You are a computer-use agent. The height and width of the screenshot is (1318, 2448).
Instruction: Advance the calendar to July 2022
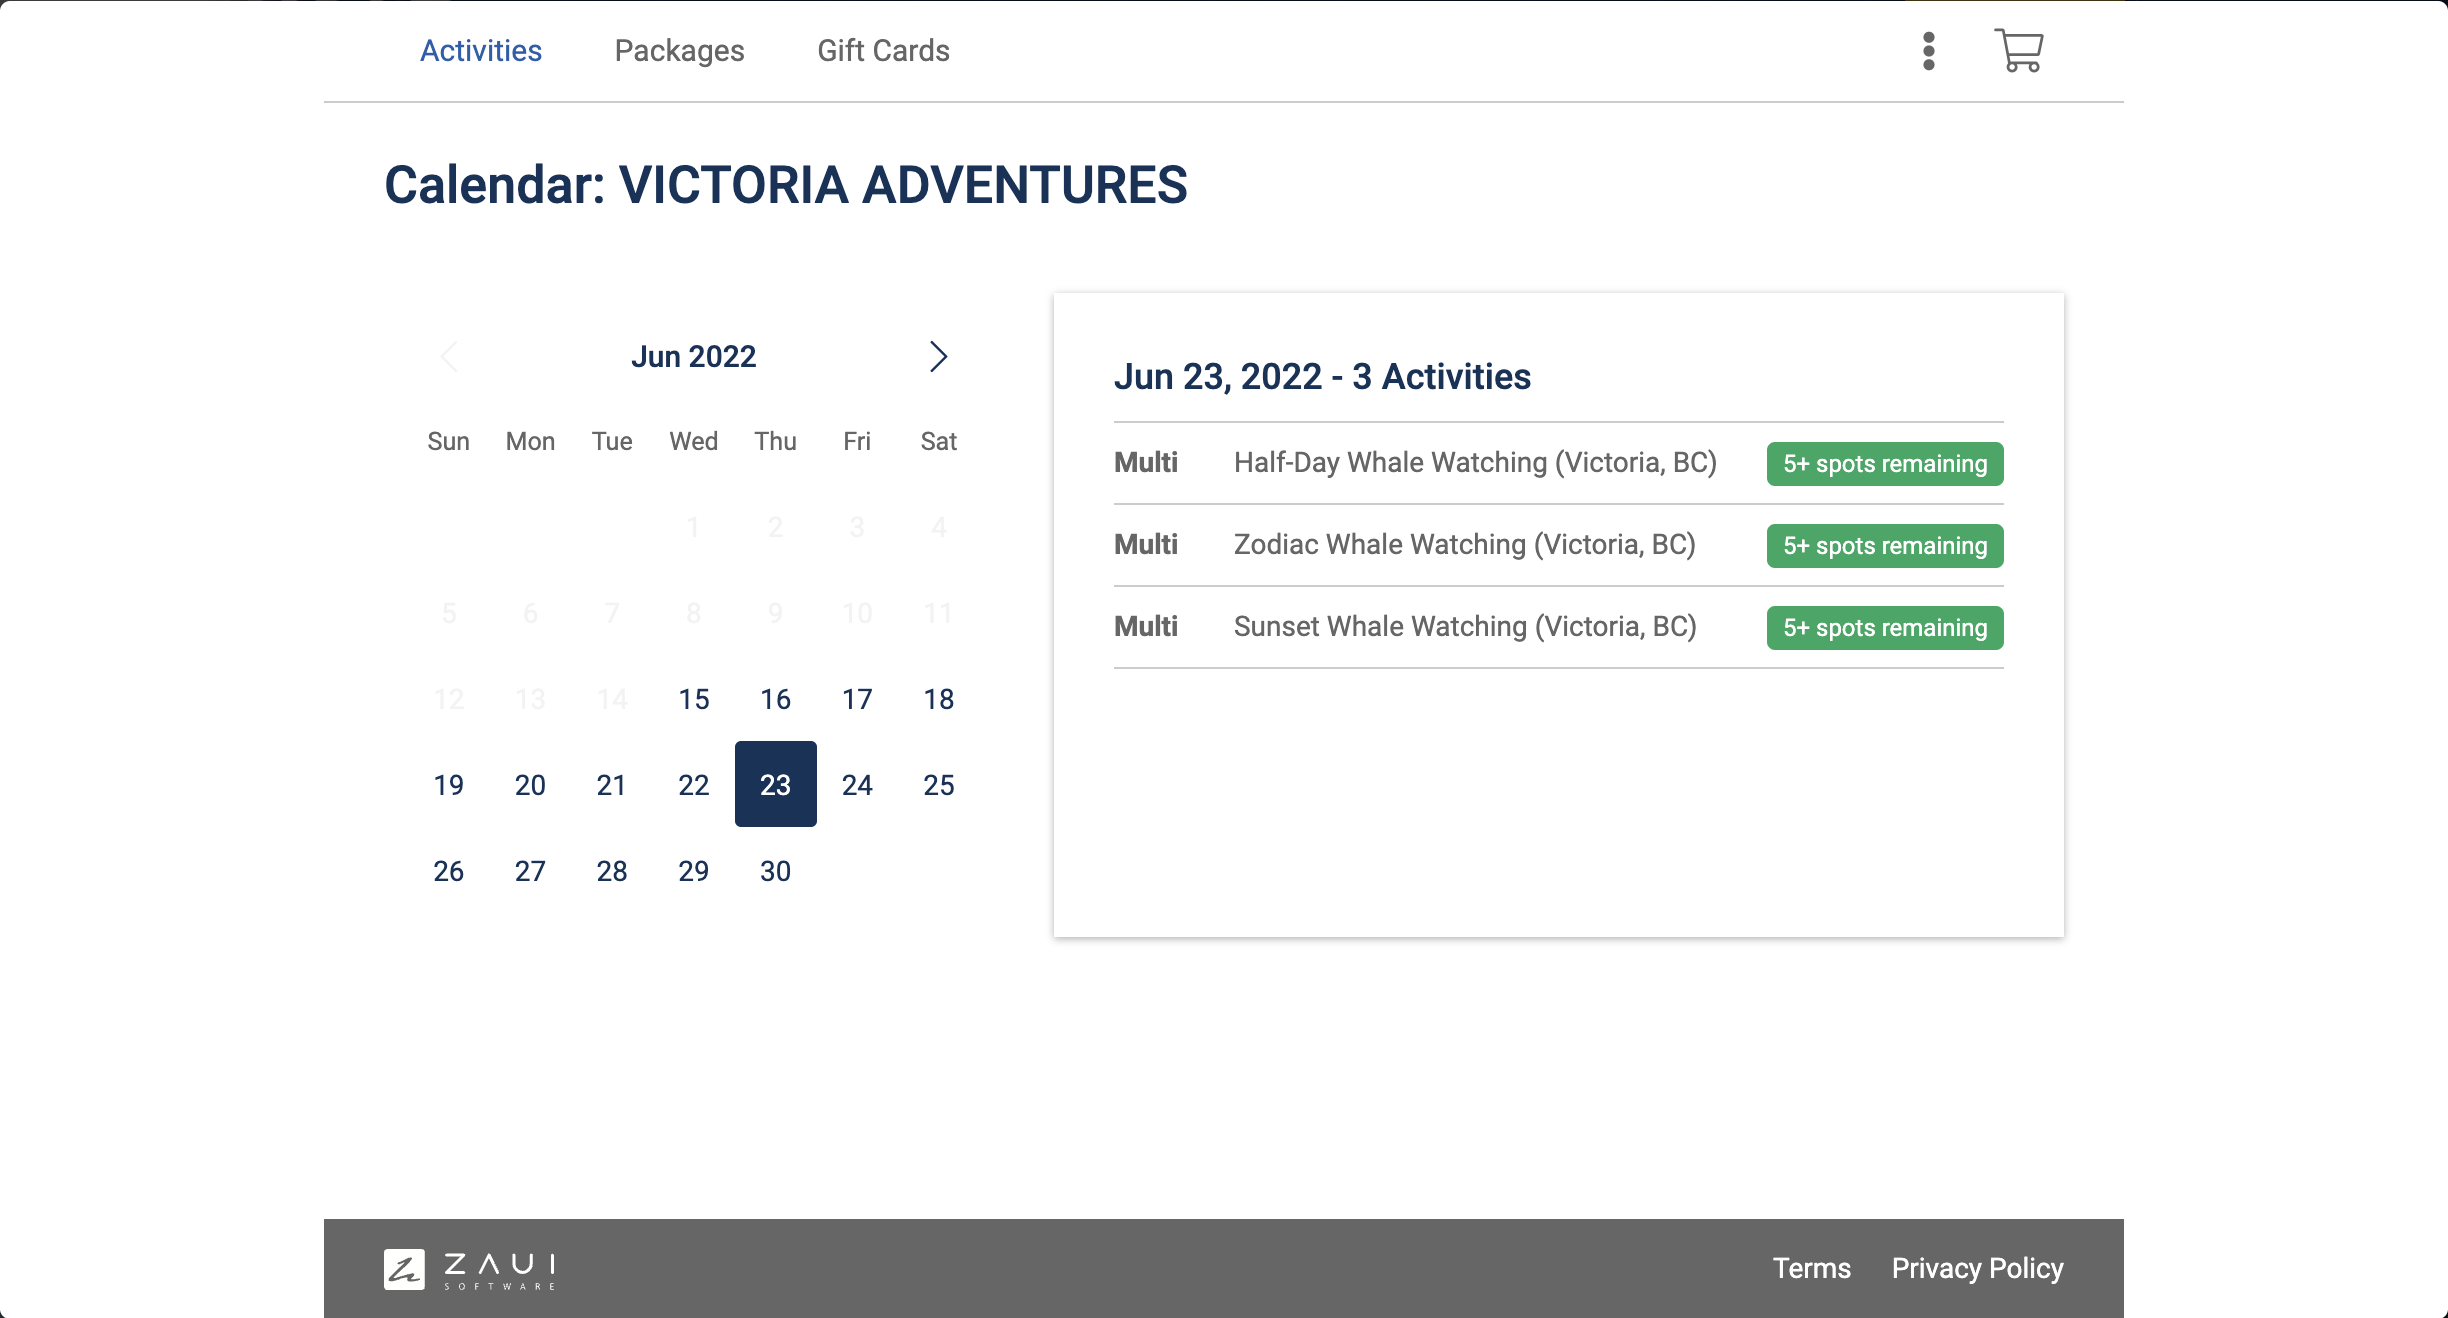938,356
